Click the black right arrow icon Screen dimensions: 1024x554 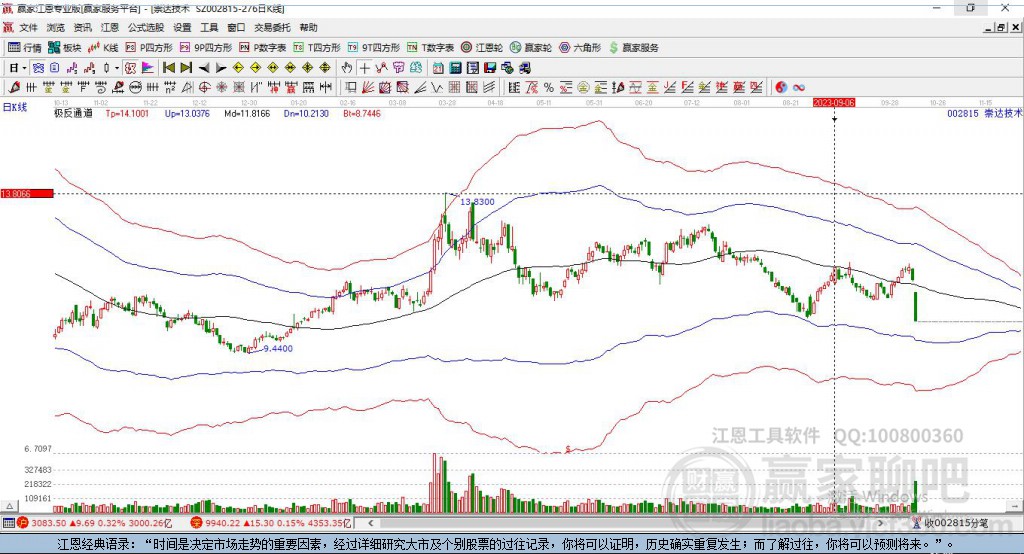click(x=221, y=68)
